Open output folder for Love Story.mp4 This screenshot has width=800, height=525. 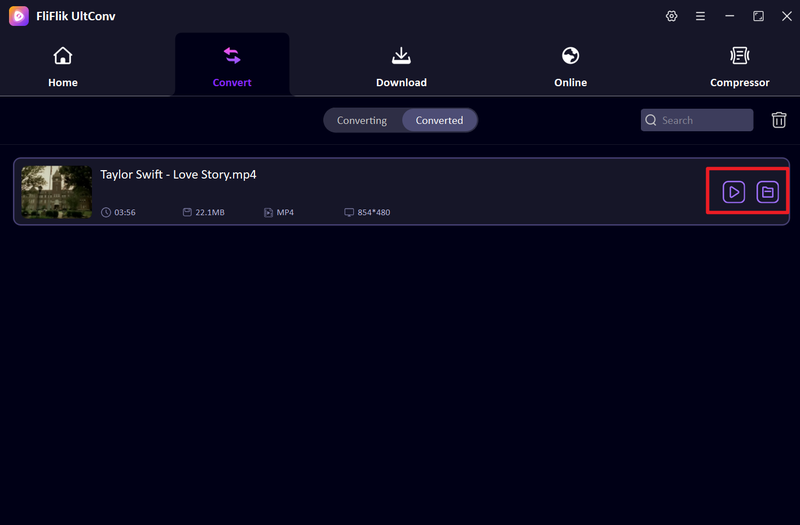point(767,192)
